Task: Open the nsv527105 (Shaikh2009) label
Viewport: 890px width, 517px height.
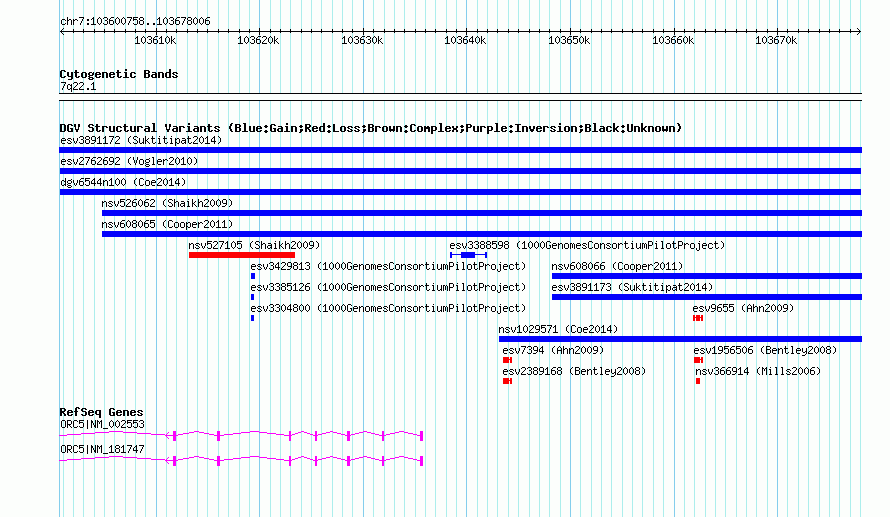Action: 254,245
